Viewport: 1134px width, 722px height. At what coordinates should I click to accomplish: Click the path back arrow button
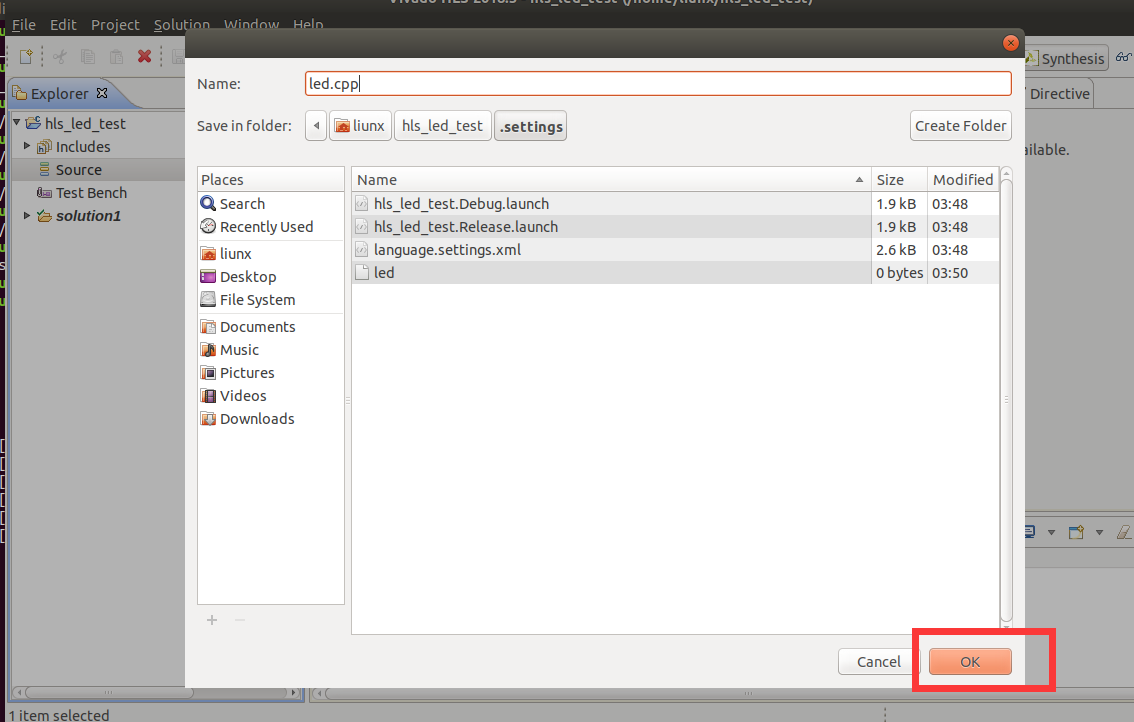tap(316, 126)
